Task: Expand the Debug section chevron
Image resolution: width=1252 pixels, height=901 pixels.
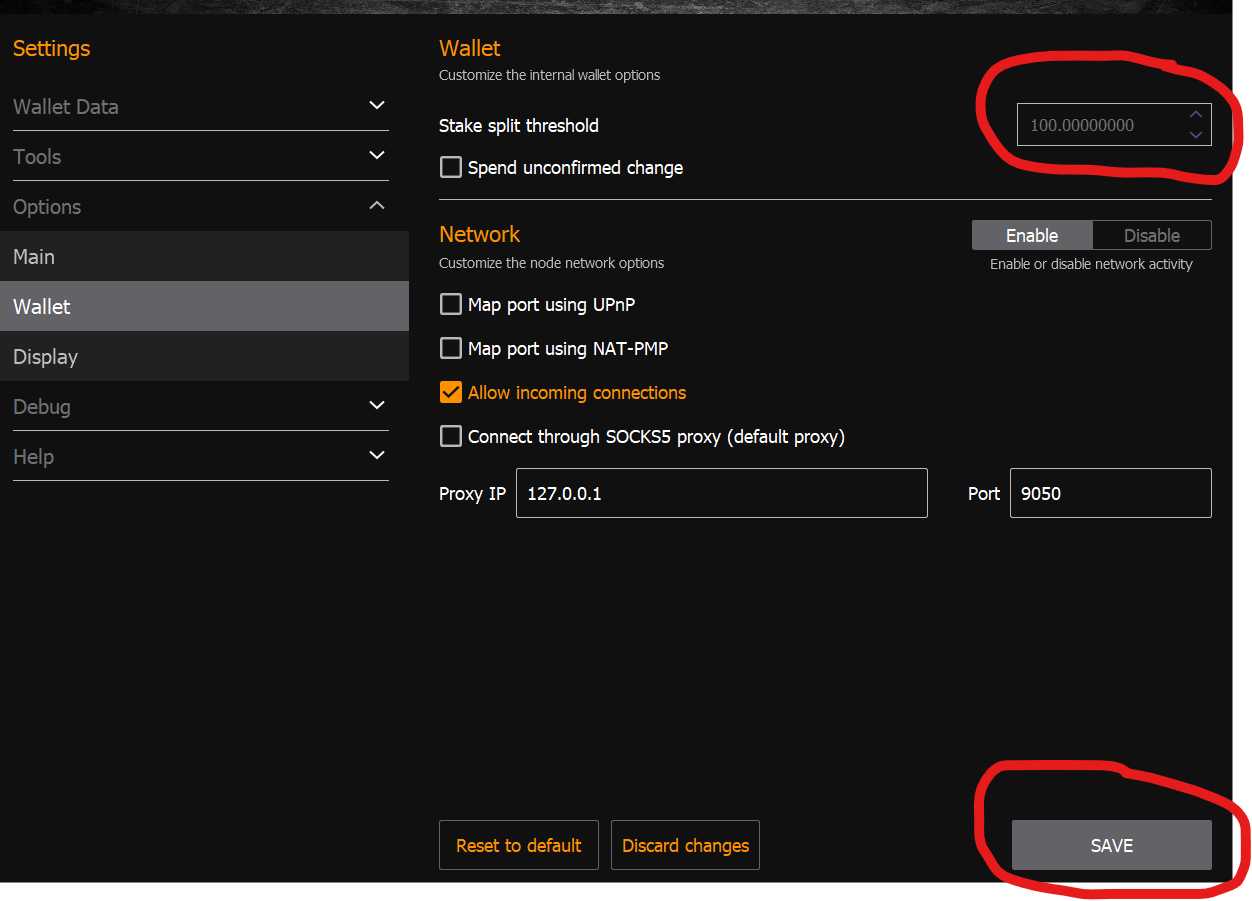Action: (x=377, y=406)
